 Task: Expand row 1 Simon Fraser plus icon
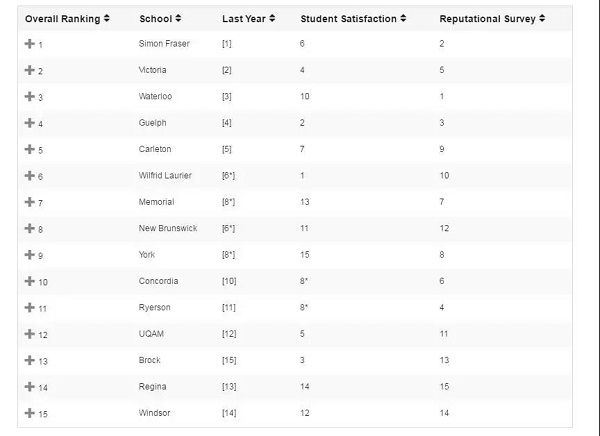click(29, 44)
